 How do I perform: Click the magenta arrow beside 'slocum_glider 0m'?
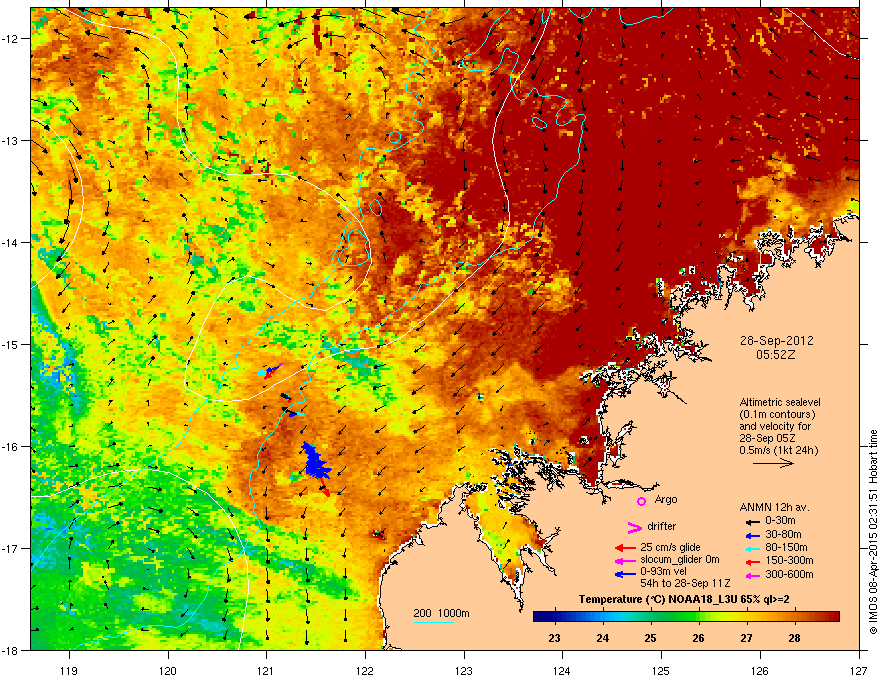(x=625, y=561)
